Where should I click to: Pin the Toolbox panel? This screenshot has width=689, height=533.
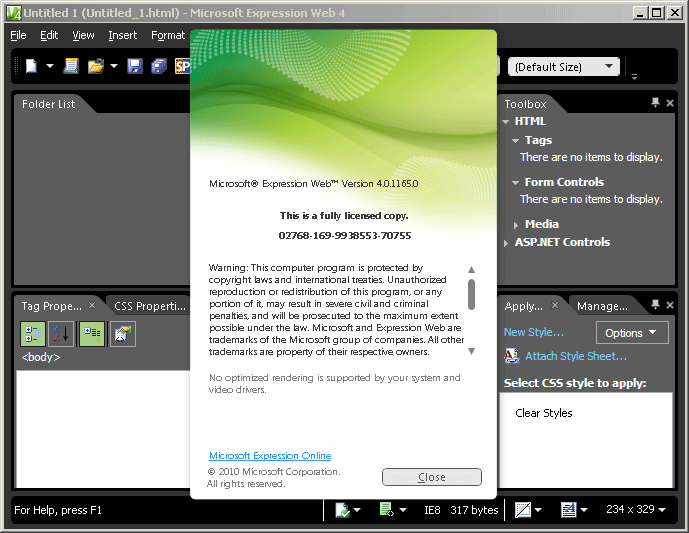(x=655, y=103)
